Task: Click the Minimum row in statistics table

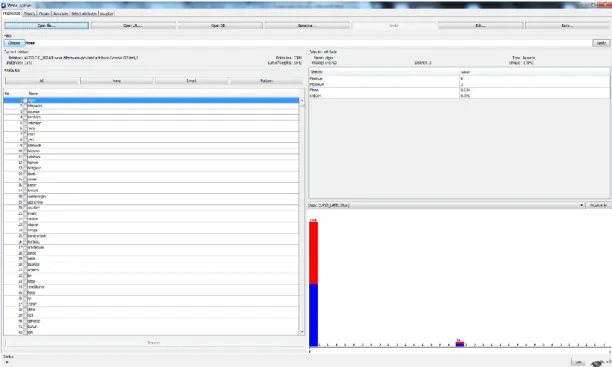Action: [x=459, y=78]
